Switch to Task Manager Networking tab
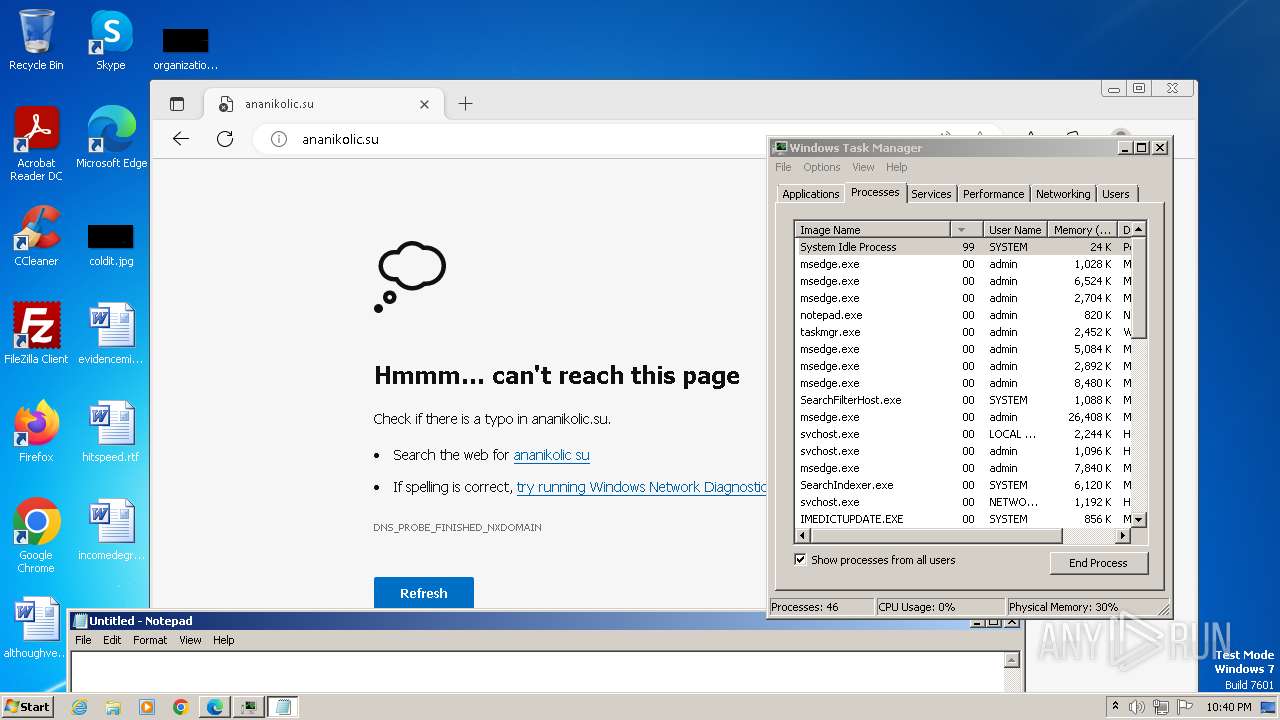 [x=1062, y=194]
